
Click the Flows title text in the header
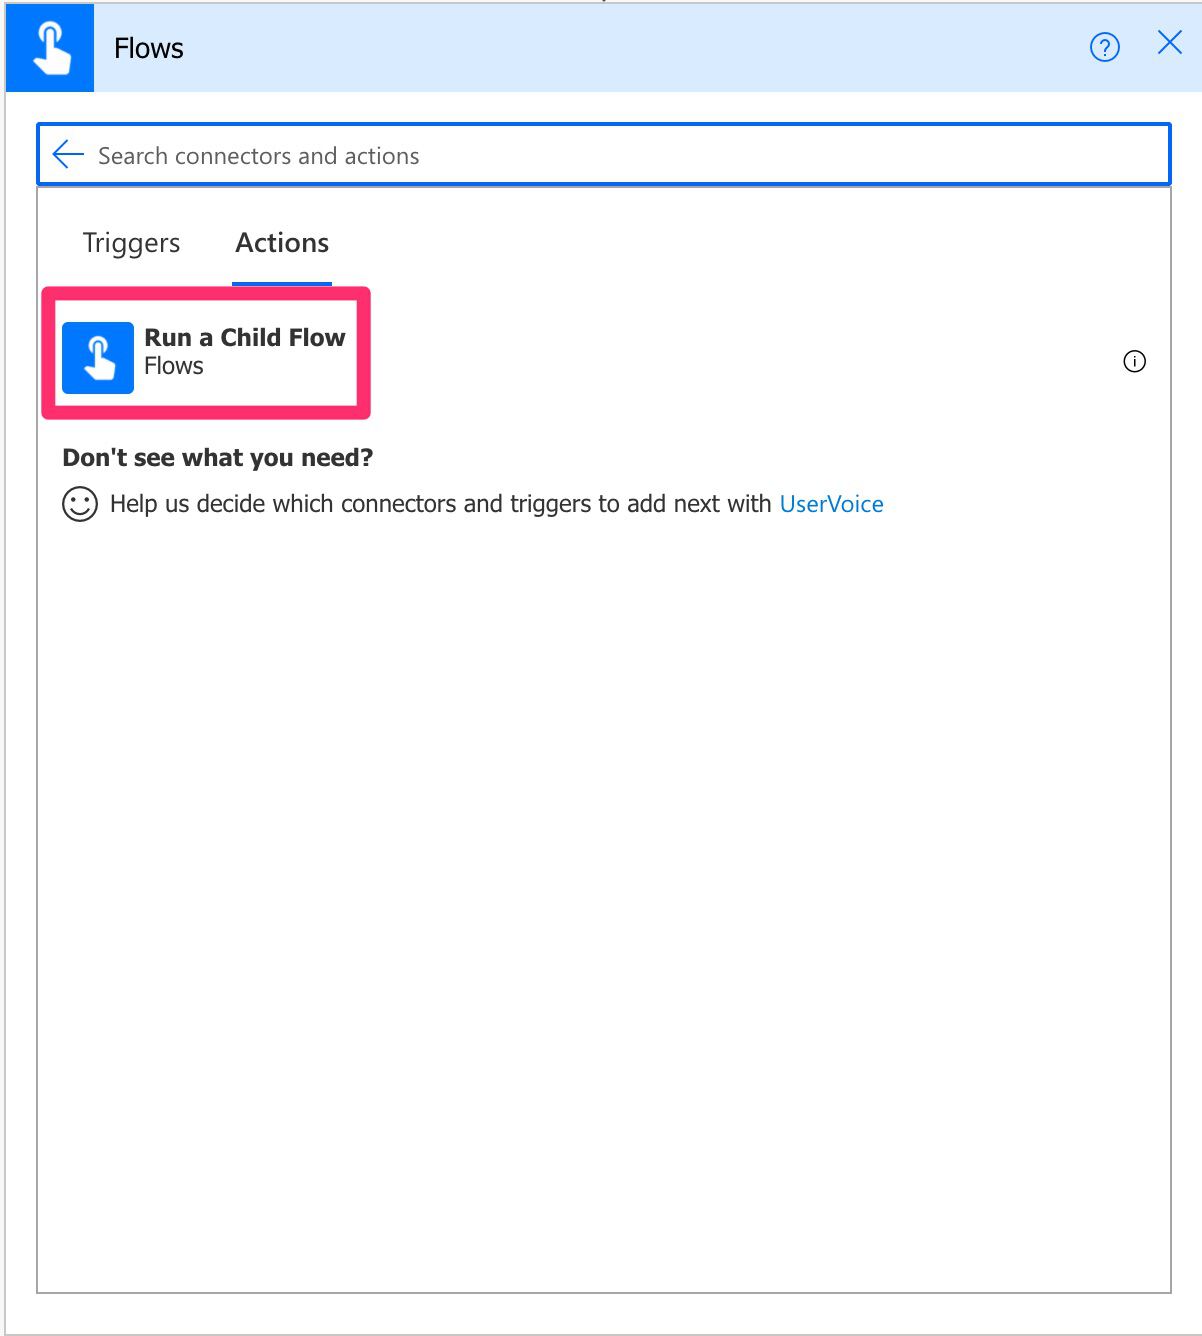pyautogui.click(x=149, y=47)
